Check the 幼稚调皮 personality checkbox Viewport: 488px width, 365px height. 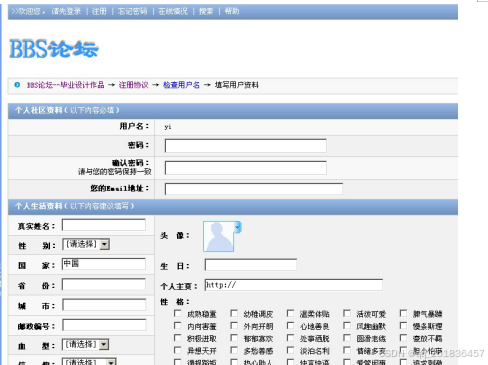click(234, 314)
